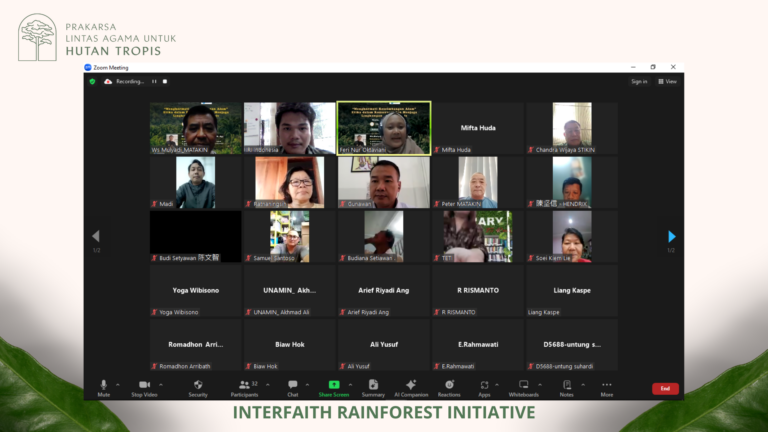Expand video options arrow beside Stop Video
This screenshot has height=432, width=768.
160,384
